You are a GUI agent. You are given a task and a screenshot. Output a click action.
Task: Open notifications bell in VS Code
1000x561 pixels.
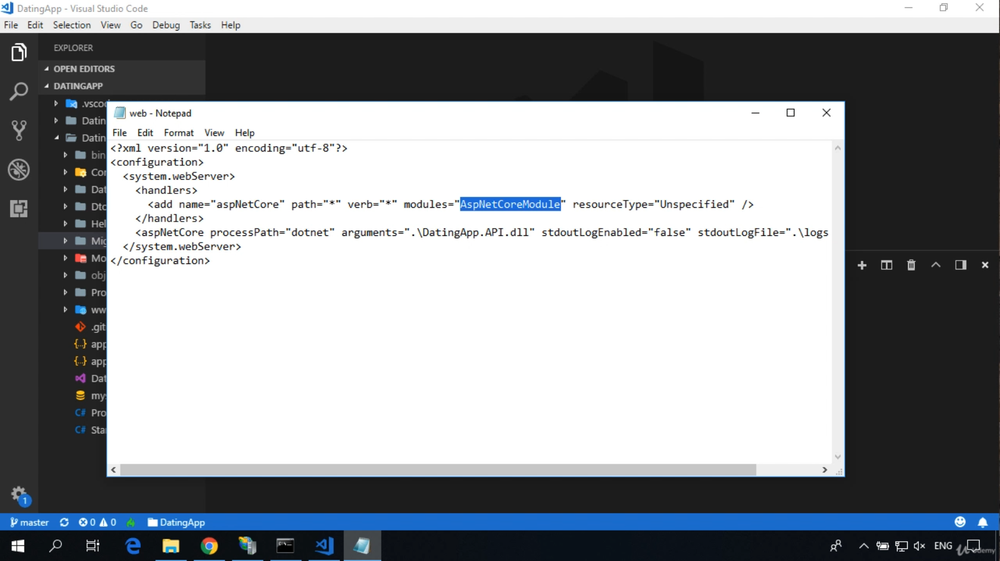983,522
